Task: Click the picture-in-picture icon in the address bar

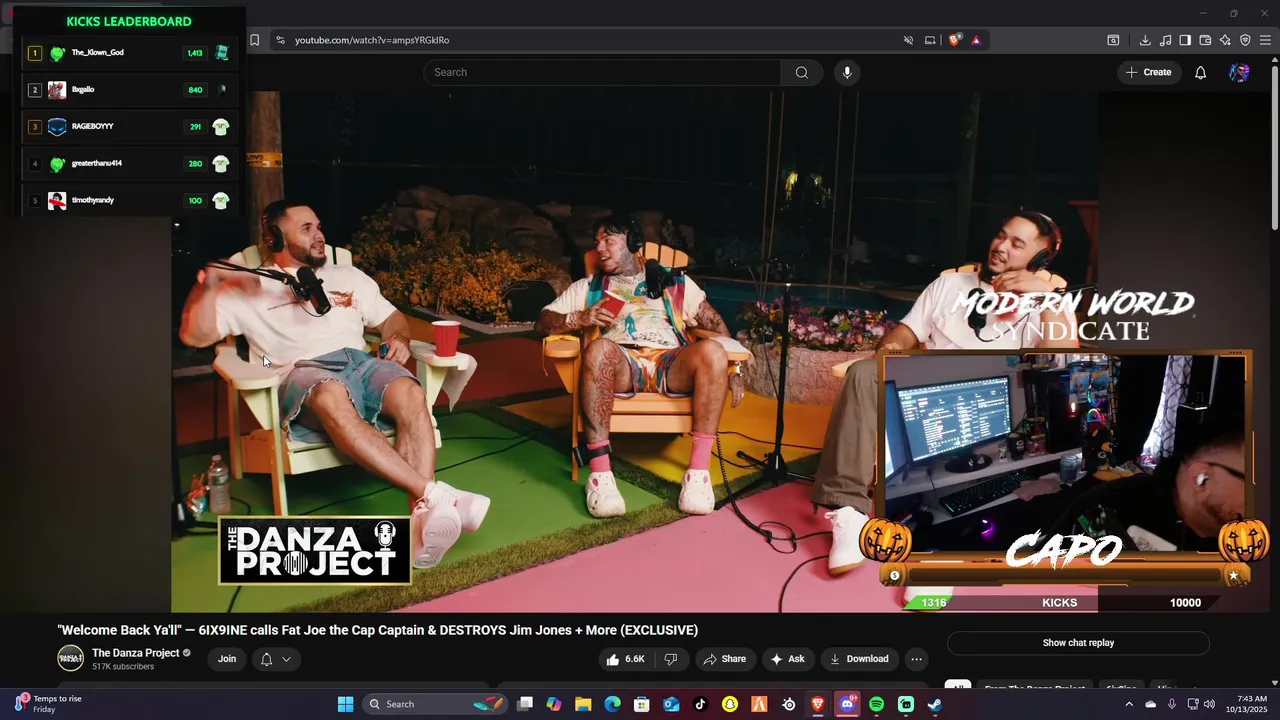Action: 930,40
